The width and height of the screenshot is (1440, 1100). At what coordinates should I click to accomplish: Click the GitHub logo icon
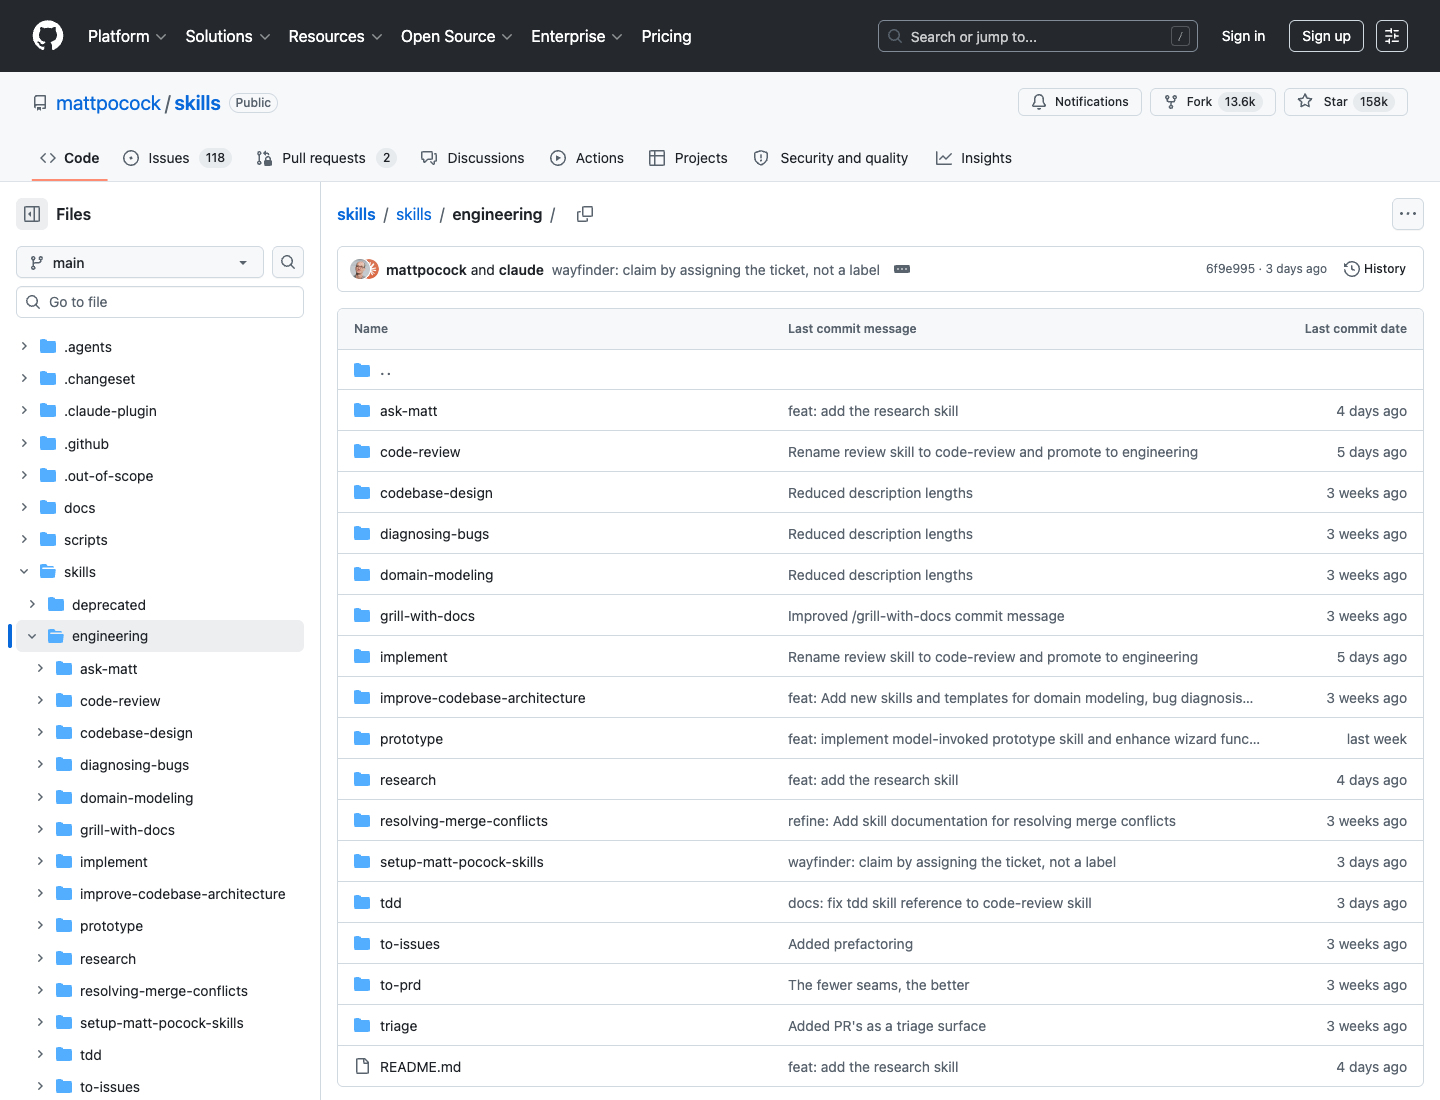48,36
